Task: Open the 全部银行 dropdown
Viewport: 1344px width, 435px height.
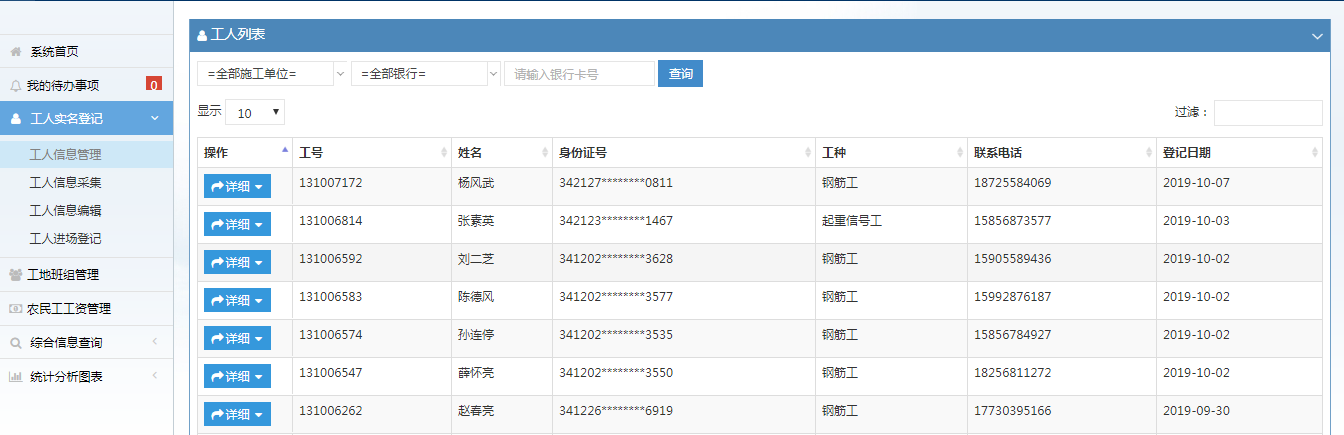Action: pyautogui.click(x=425, y=74)
